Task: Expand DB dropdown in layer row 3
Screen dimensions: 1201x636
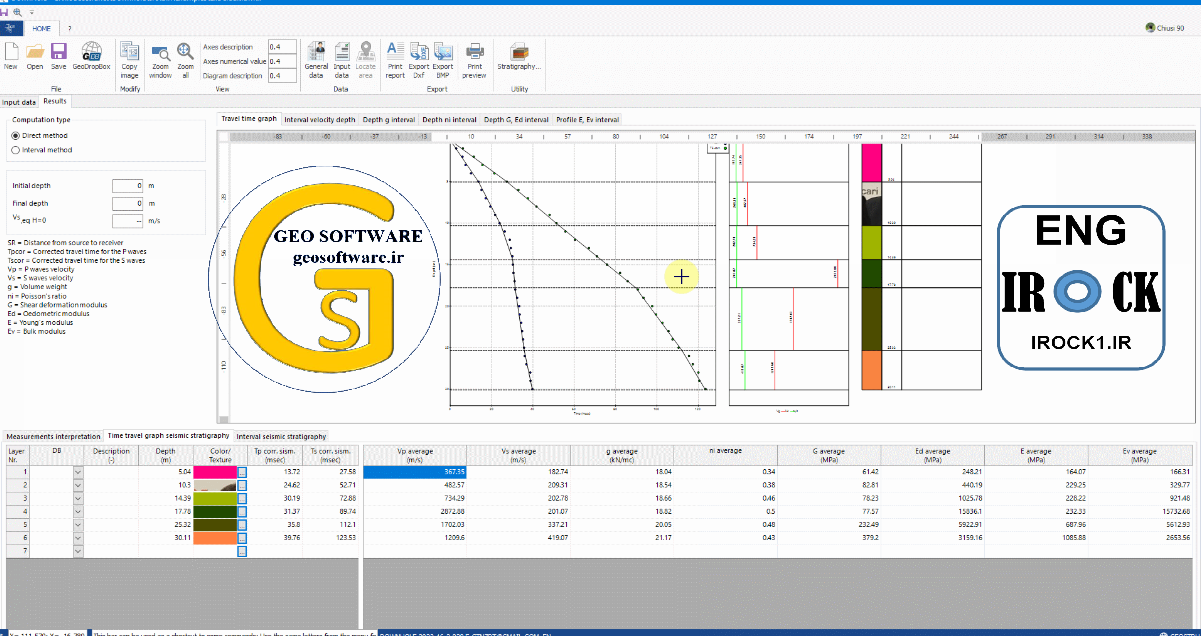Action: click(x=78, y=498)
